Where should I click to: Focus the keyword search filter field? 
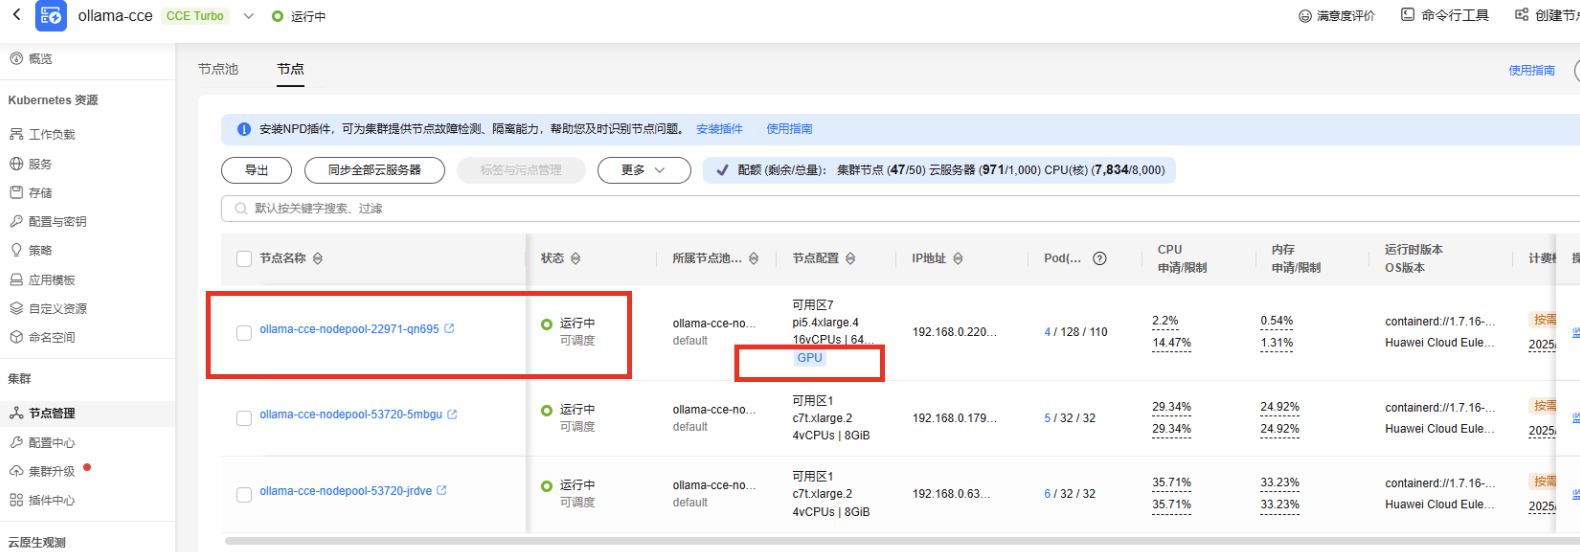coord(900,208)
